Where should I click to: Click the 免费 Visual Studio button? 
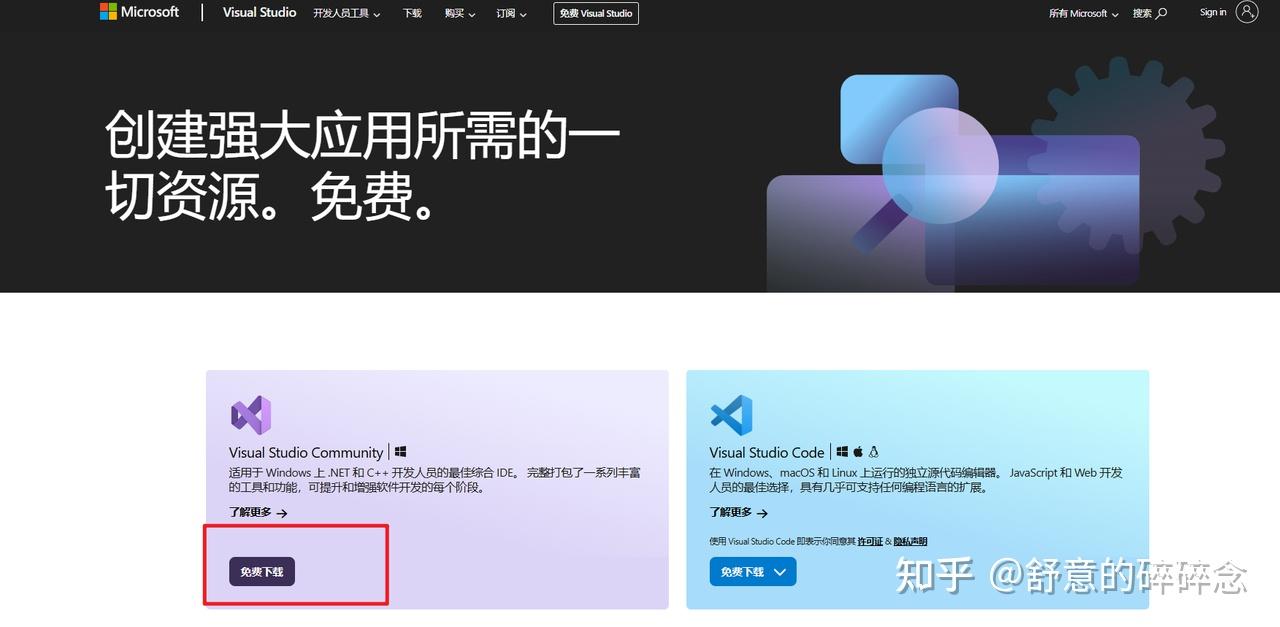[596, 13]
